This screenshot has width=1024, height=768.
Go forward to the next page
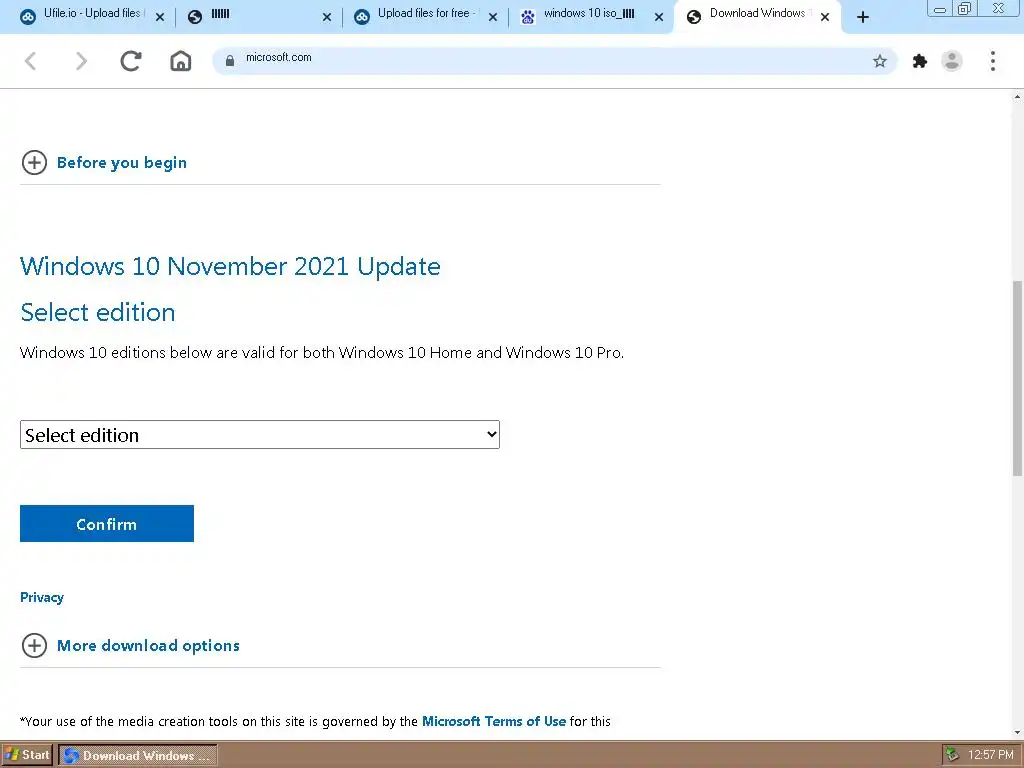[x=81, y=61]
